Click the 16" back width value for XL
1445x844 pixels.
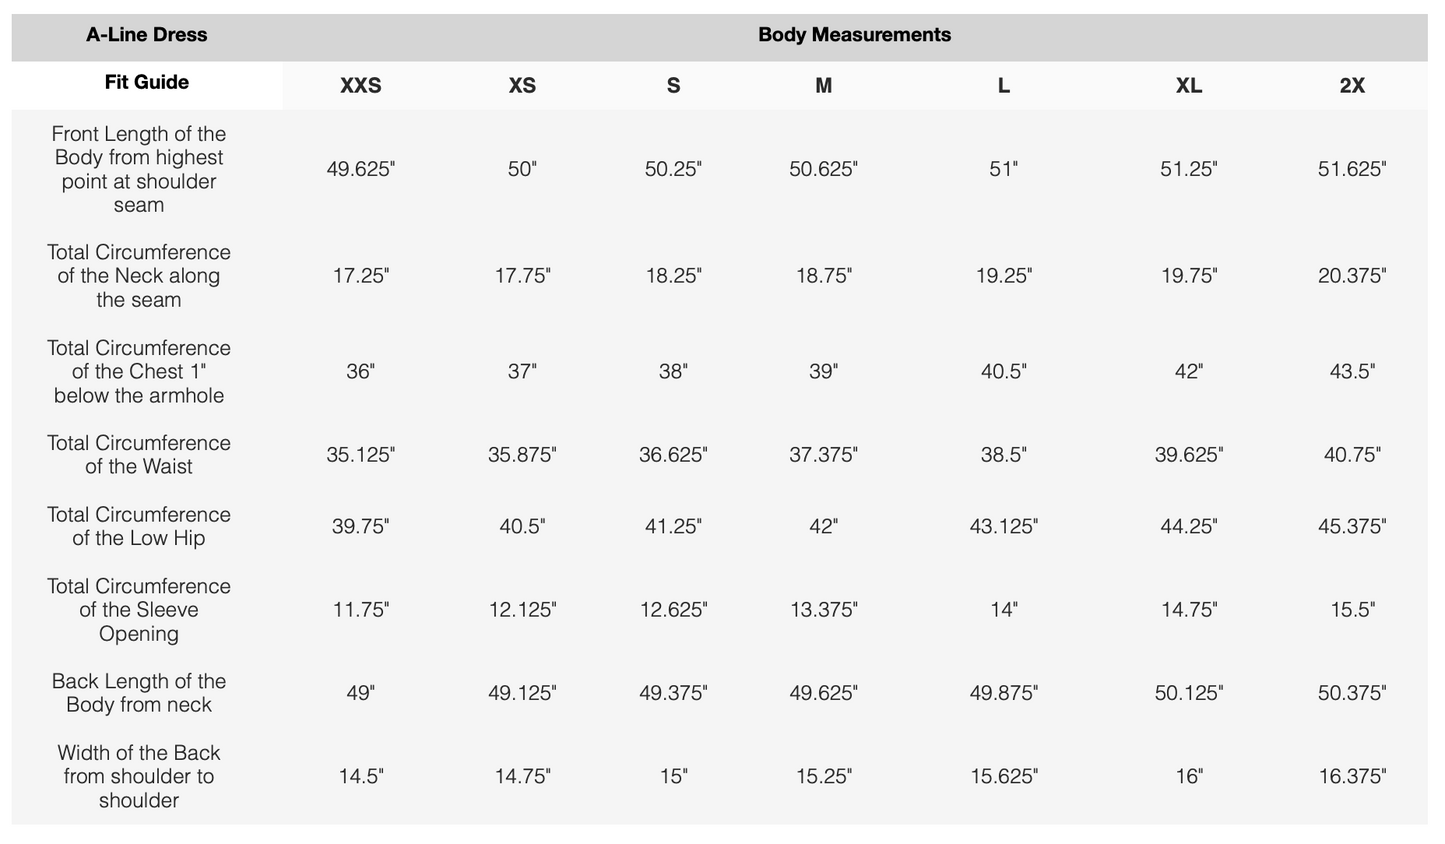1188,776
